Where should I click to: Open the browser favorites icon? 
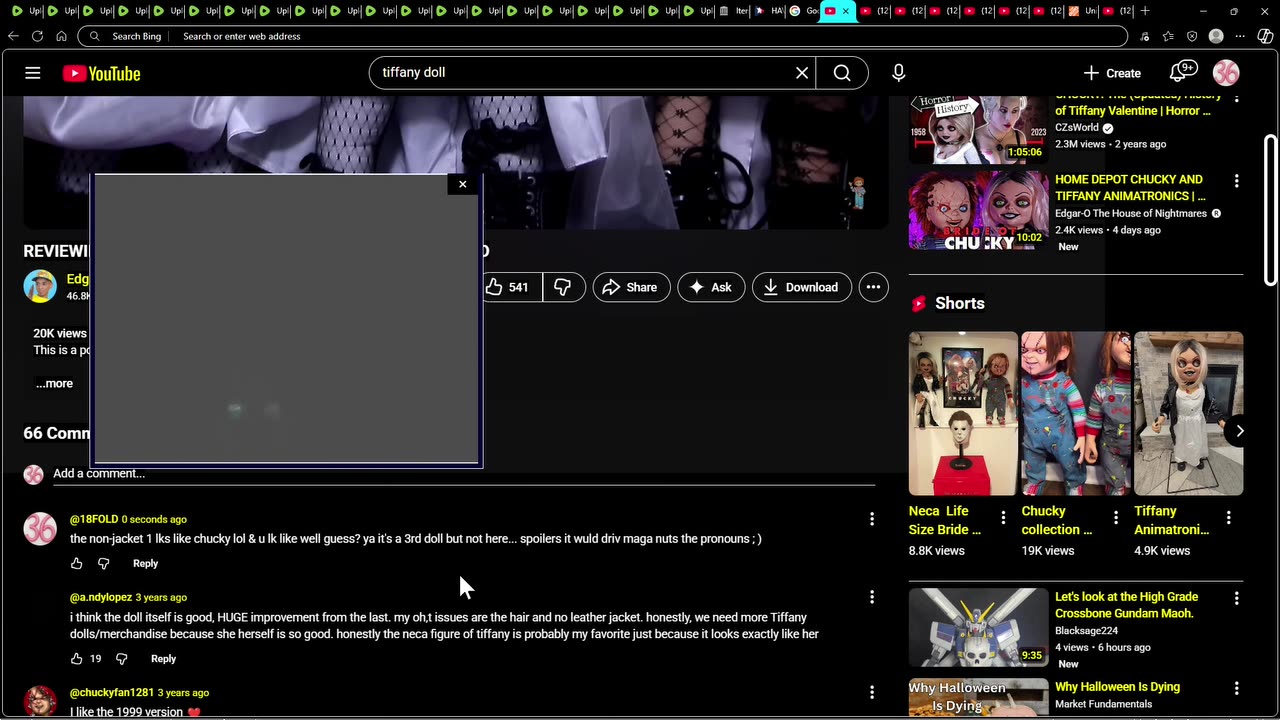tap(1168, 36)
